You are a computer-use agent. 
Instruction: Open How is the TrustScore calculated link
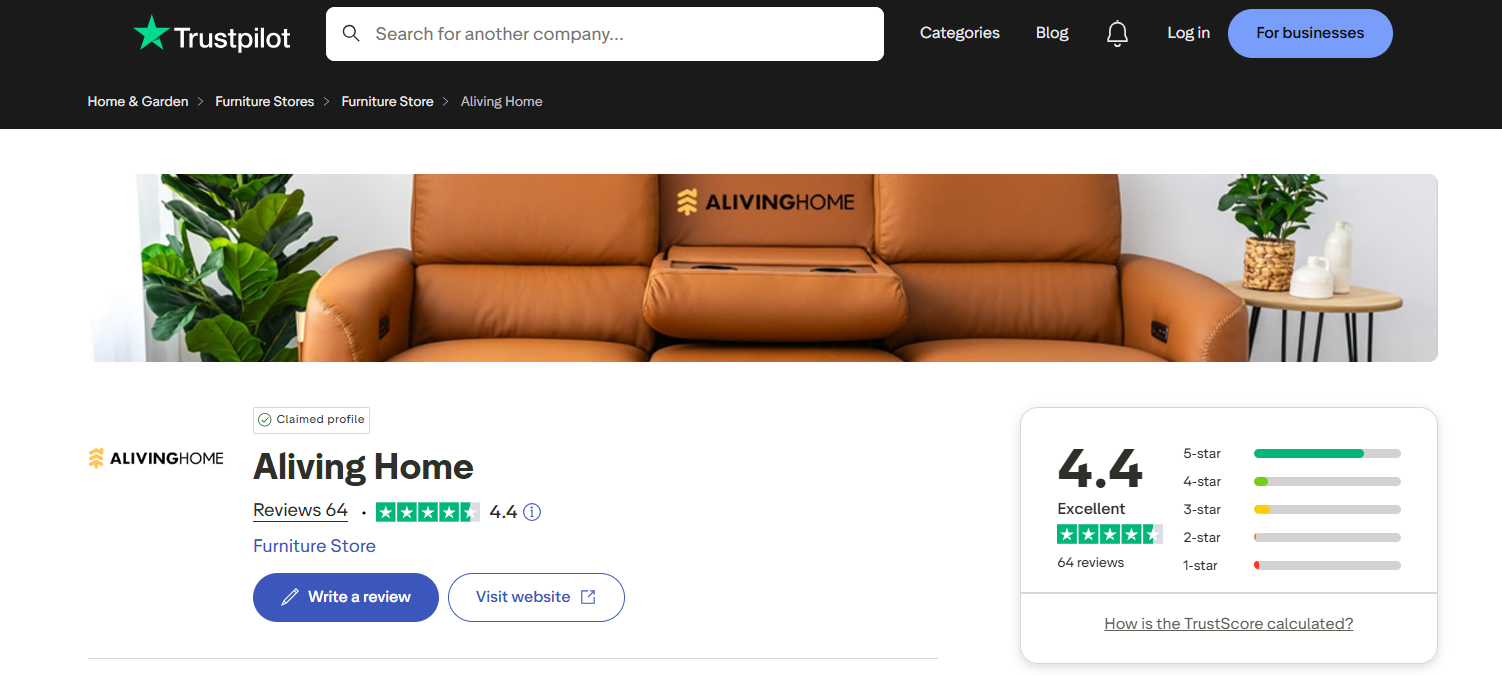tap(1228, 624)
